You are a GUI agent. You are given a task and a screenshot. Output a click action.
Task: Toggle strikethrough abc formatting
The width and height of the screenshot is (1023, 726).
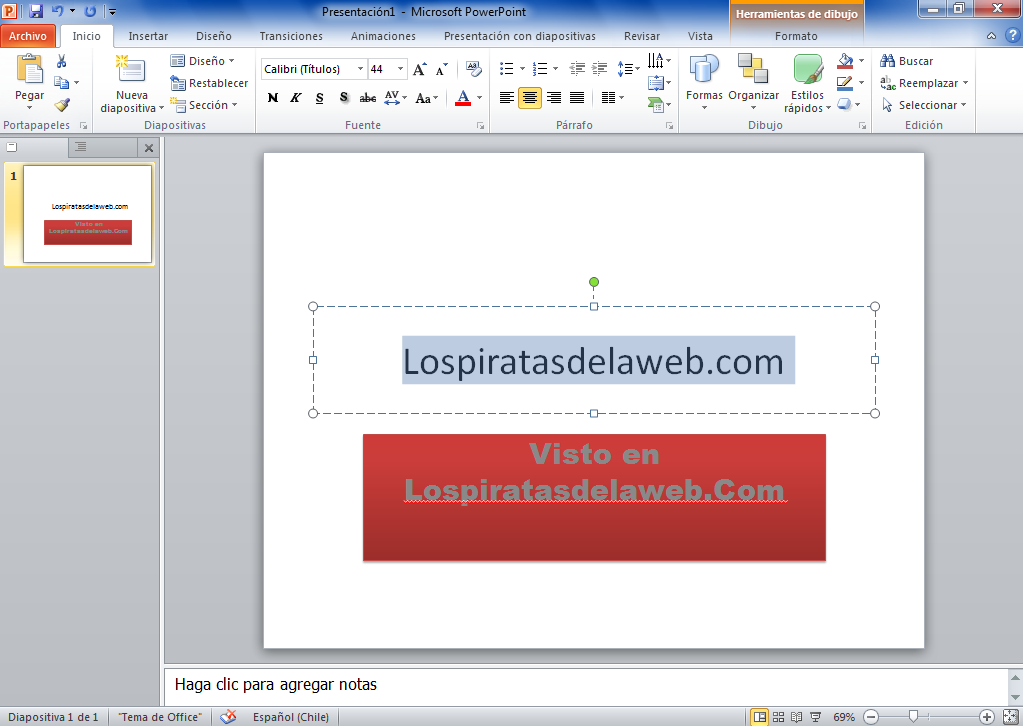coord(368,98)
